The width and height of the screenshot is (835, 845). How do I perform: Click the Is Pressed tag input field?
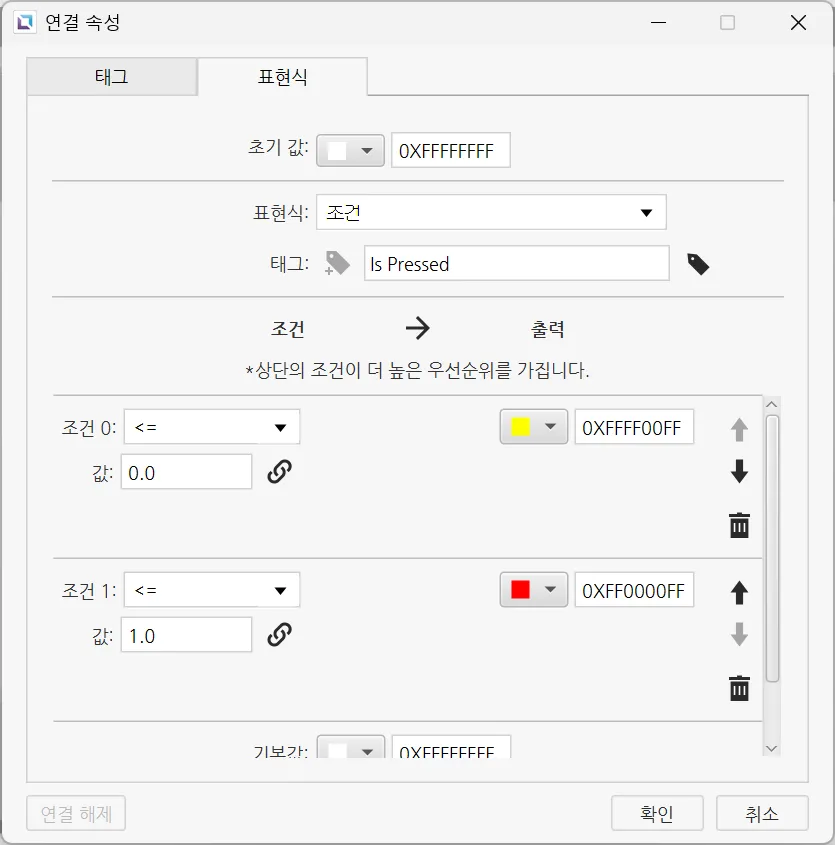516,264
